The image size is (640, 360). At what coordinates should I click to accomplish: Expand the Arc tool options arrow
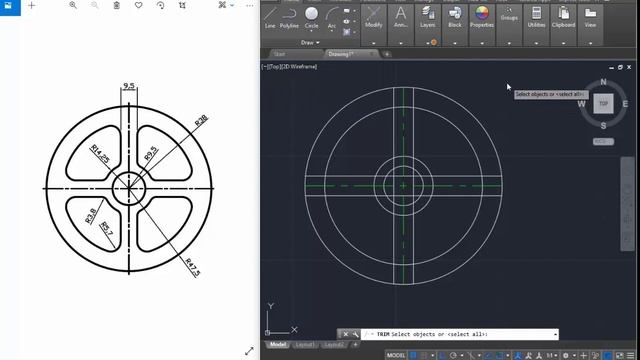pos(332,31)
